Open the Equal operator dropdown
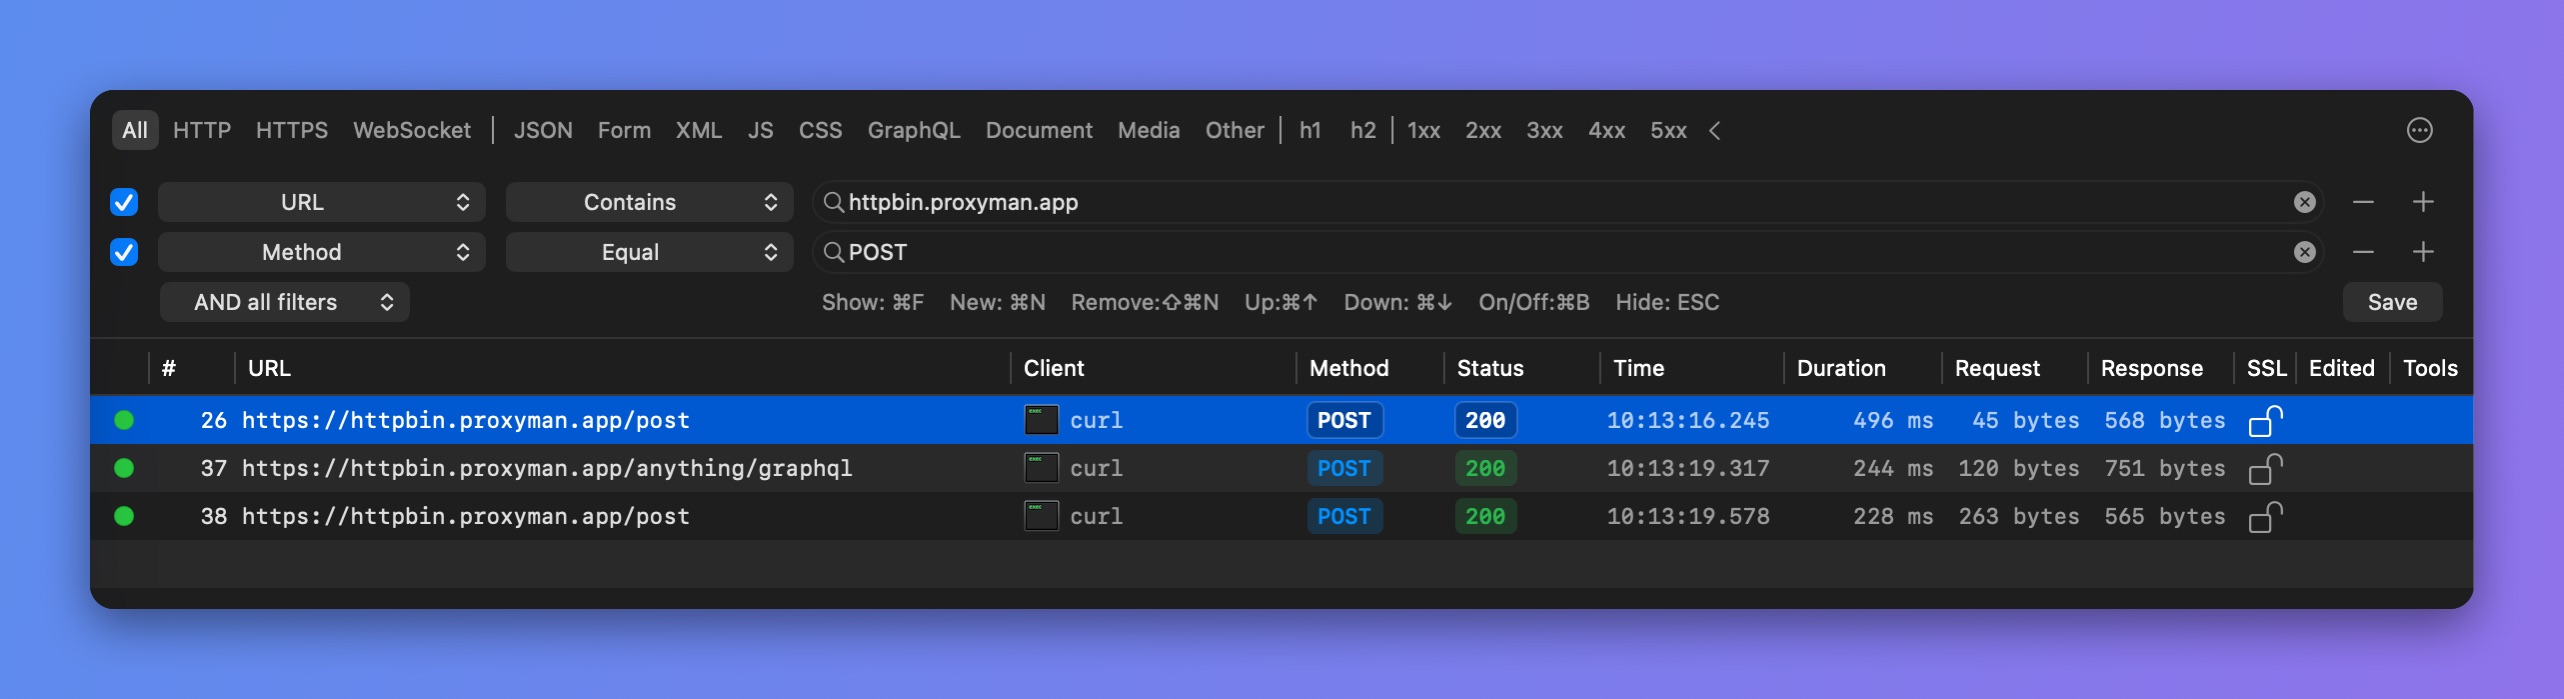 pos(650,252)
